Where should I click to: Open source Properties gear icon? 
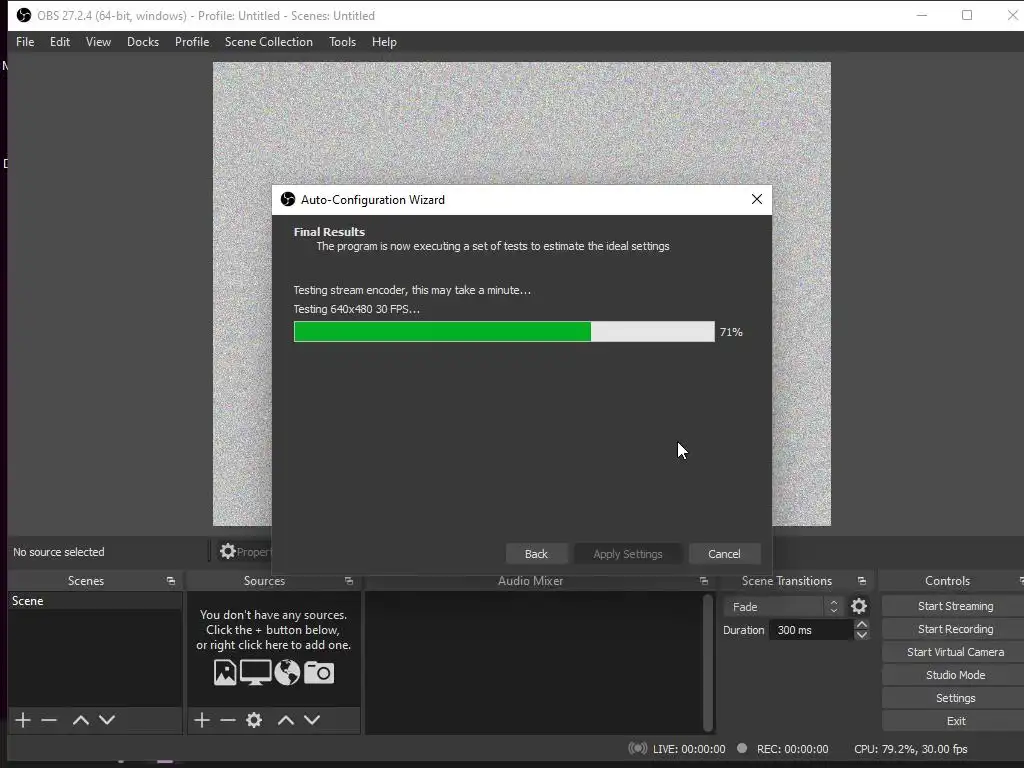[x=227, y=551]
